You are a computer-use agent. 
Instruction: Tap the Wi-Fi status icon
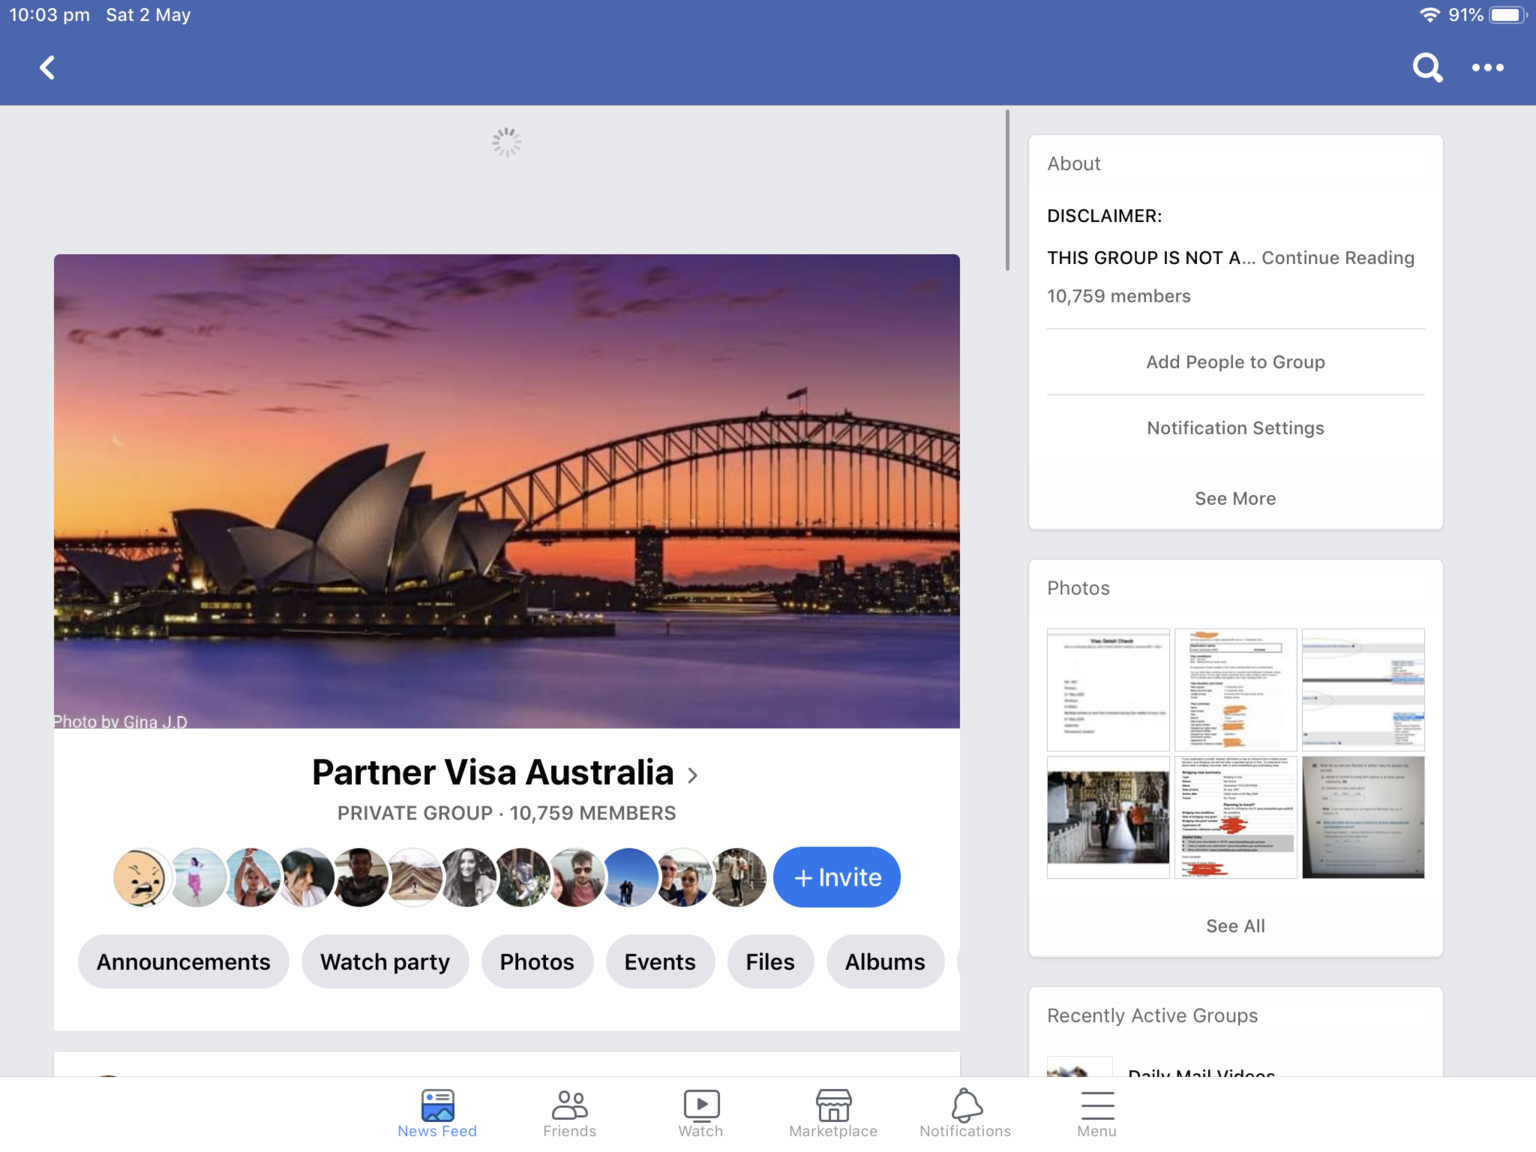point(1430,15)
